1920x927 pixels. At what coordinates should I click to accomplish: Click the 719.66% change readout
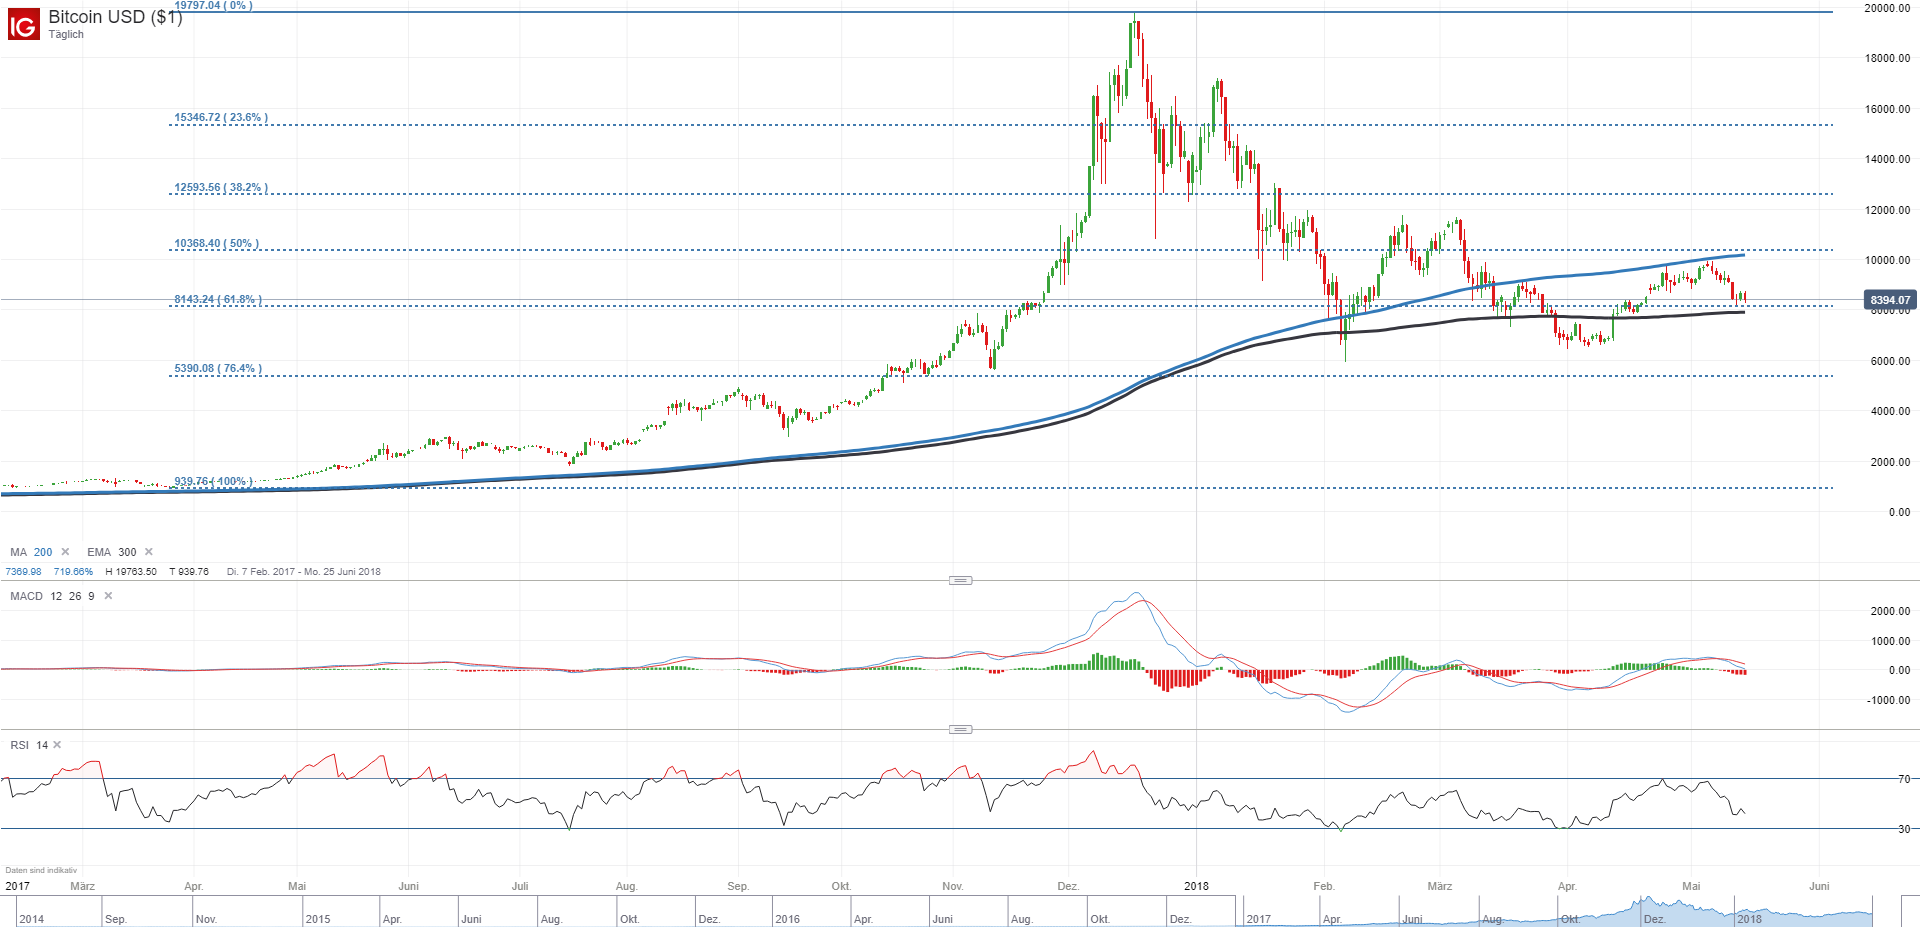click(x=73, y=572)
